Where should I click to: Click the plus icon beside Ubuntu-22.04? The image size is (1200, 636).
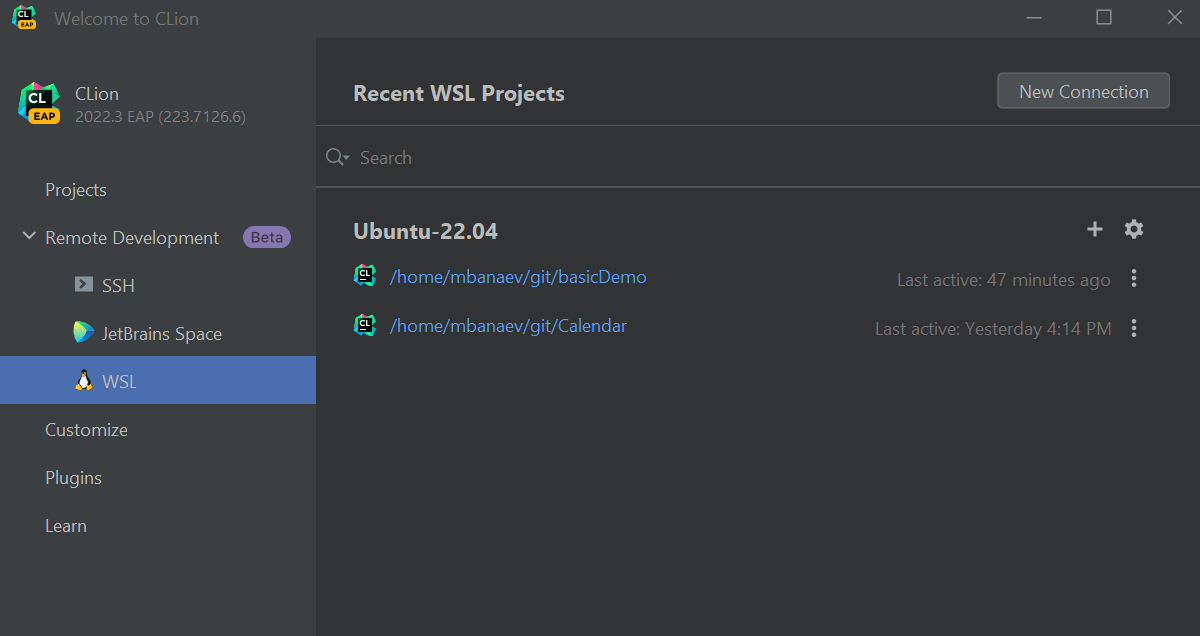tap(1095, 229)
